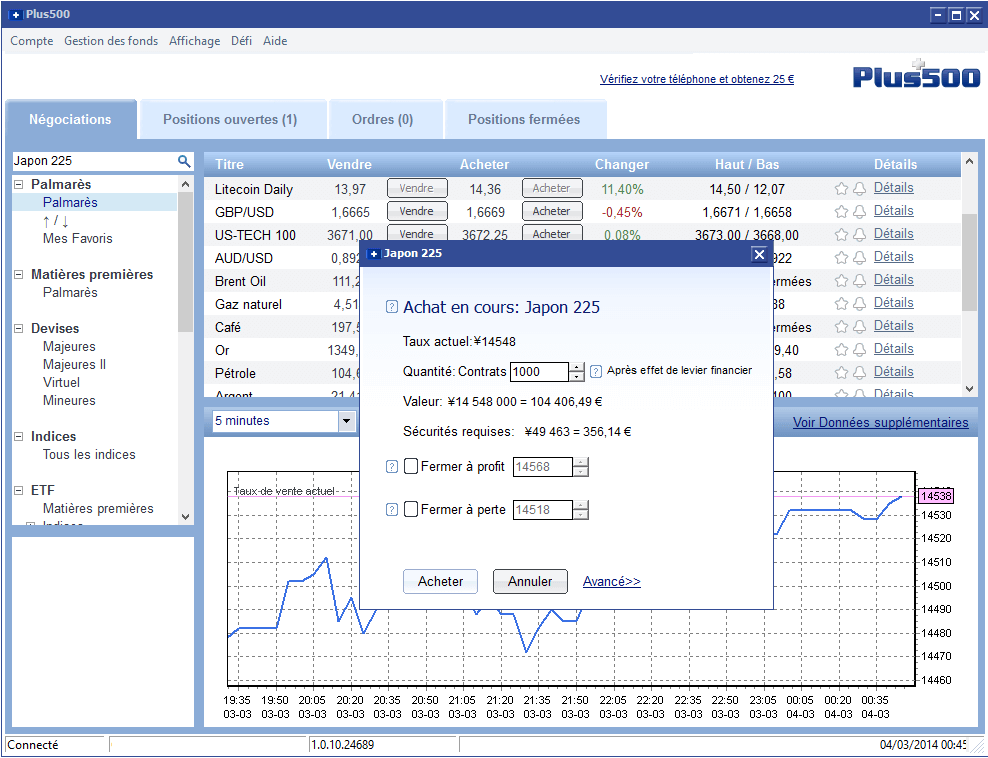Set alert bell for Brent Oil
The image size is (988, 758).
859,280
